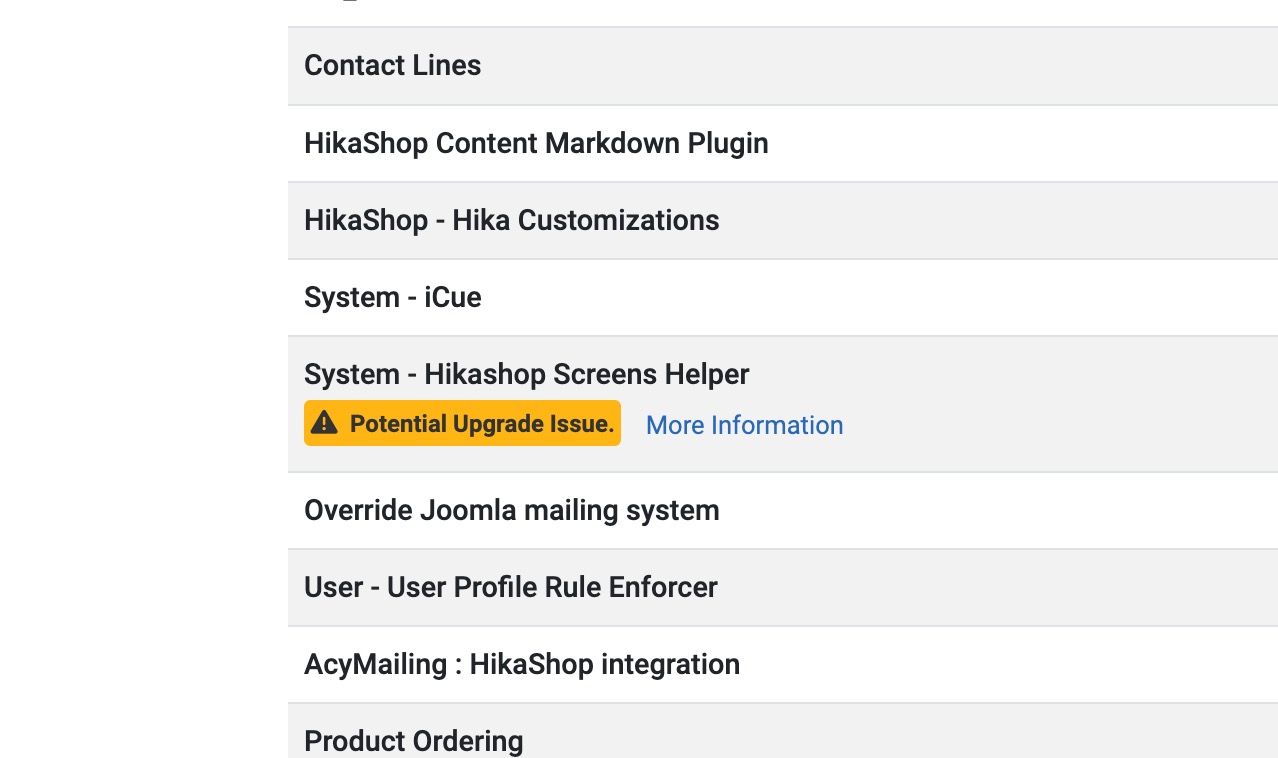Viewport: 1278px width, 758px height.
Task: Select the Product Ordering row
Action: (x=783, y=731)
